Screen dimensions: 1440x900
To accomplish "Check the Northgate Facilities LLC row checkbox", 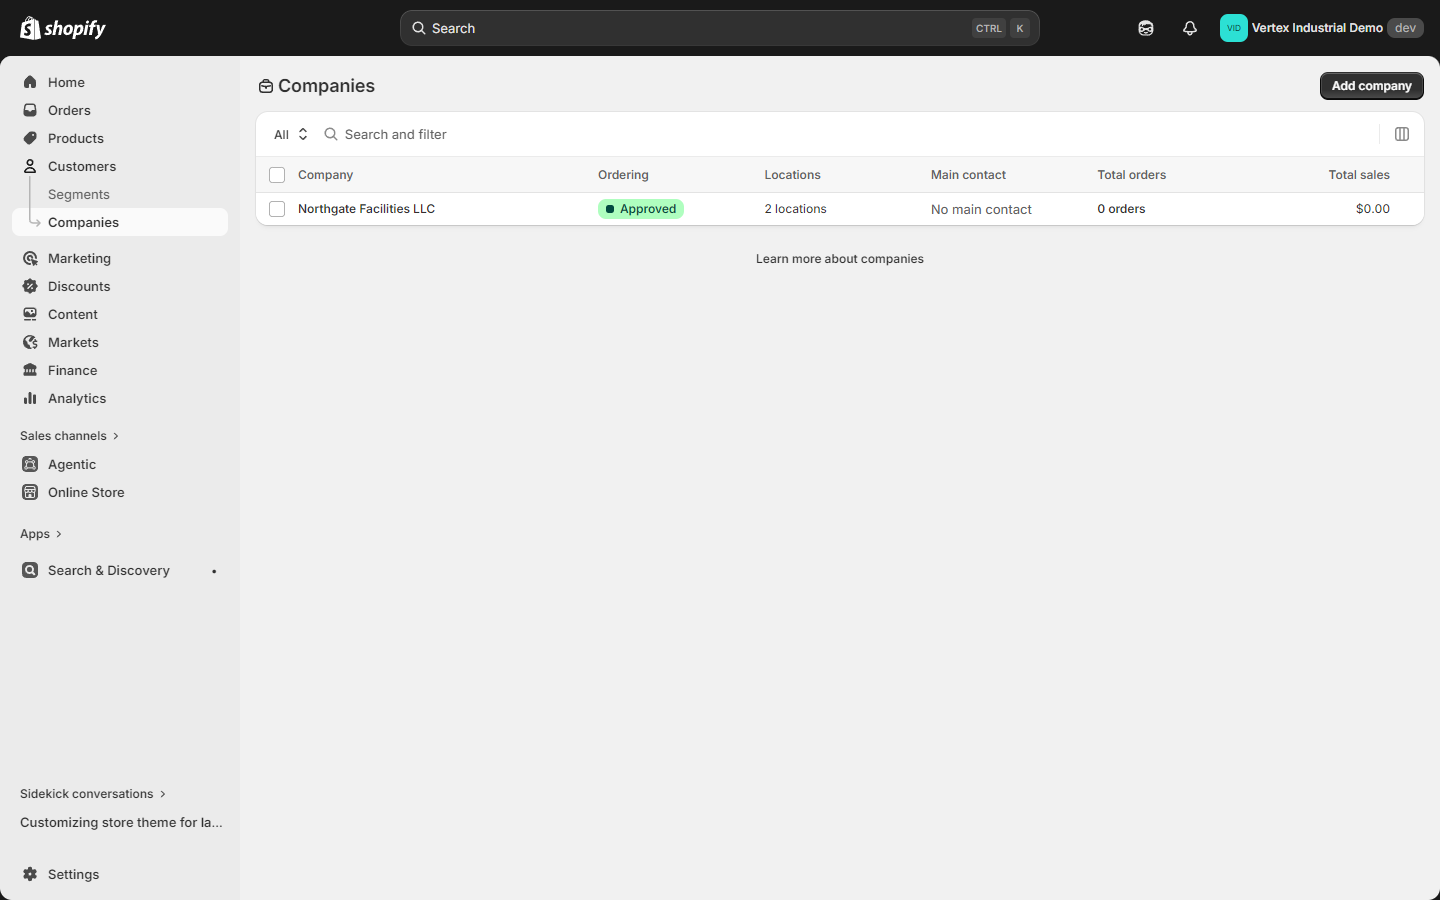I will click(x=277, y=209).
